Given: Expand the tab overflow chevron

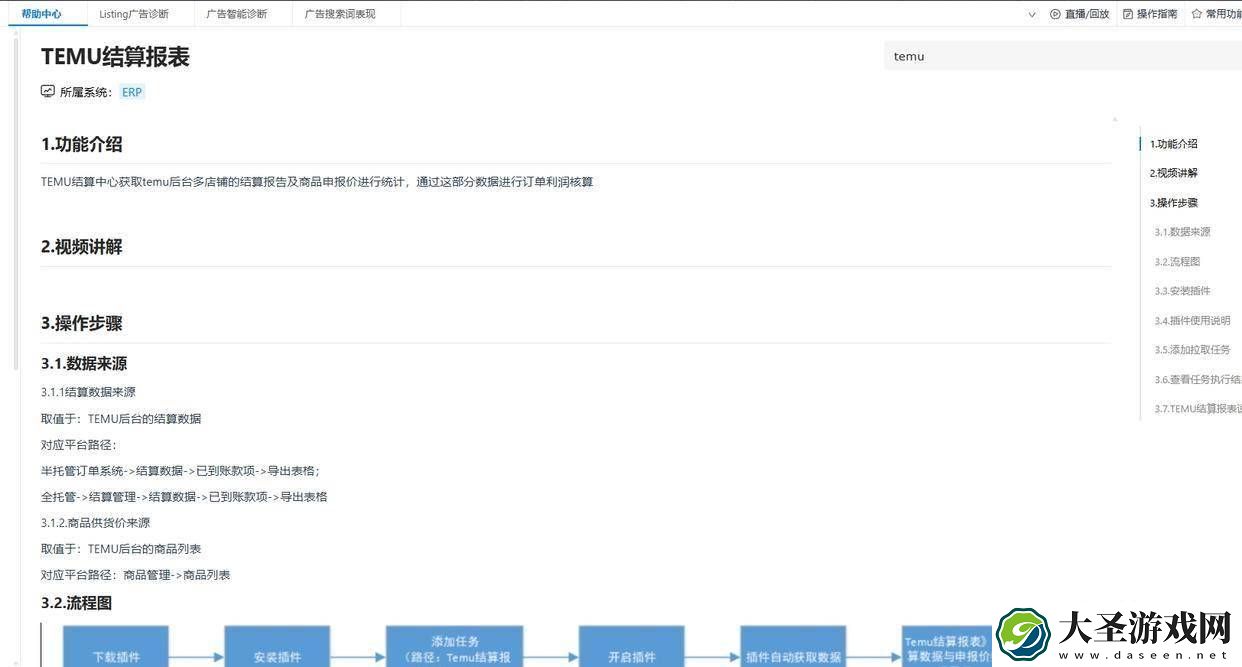Looking at the screenshot, I should pos(1032,14).
